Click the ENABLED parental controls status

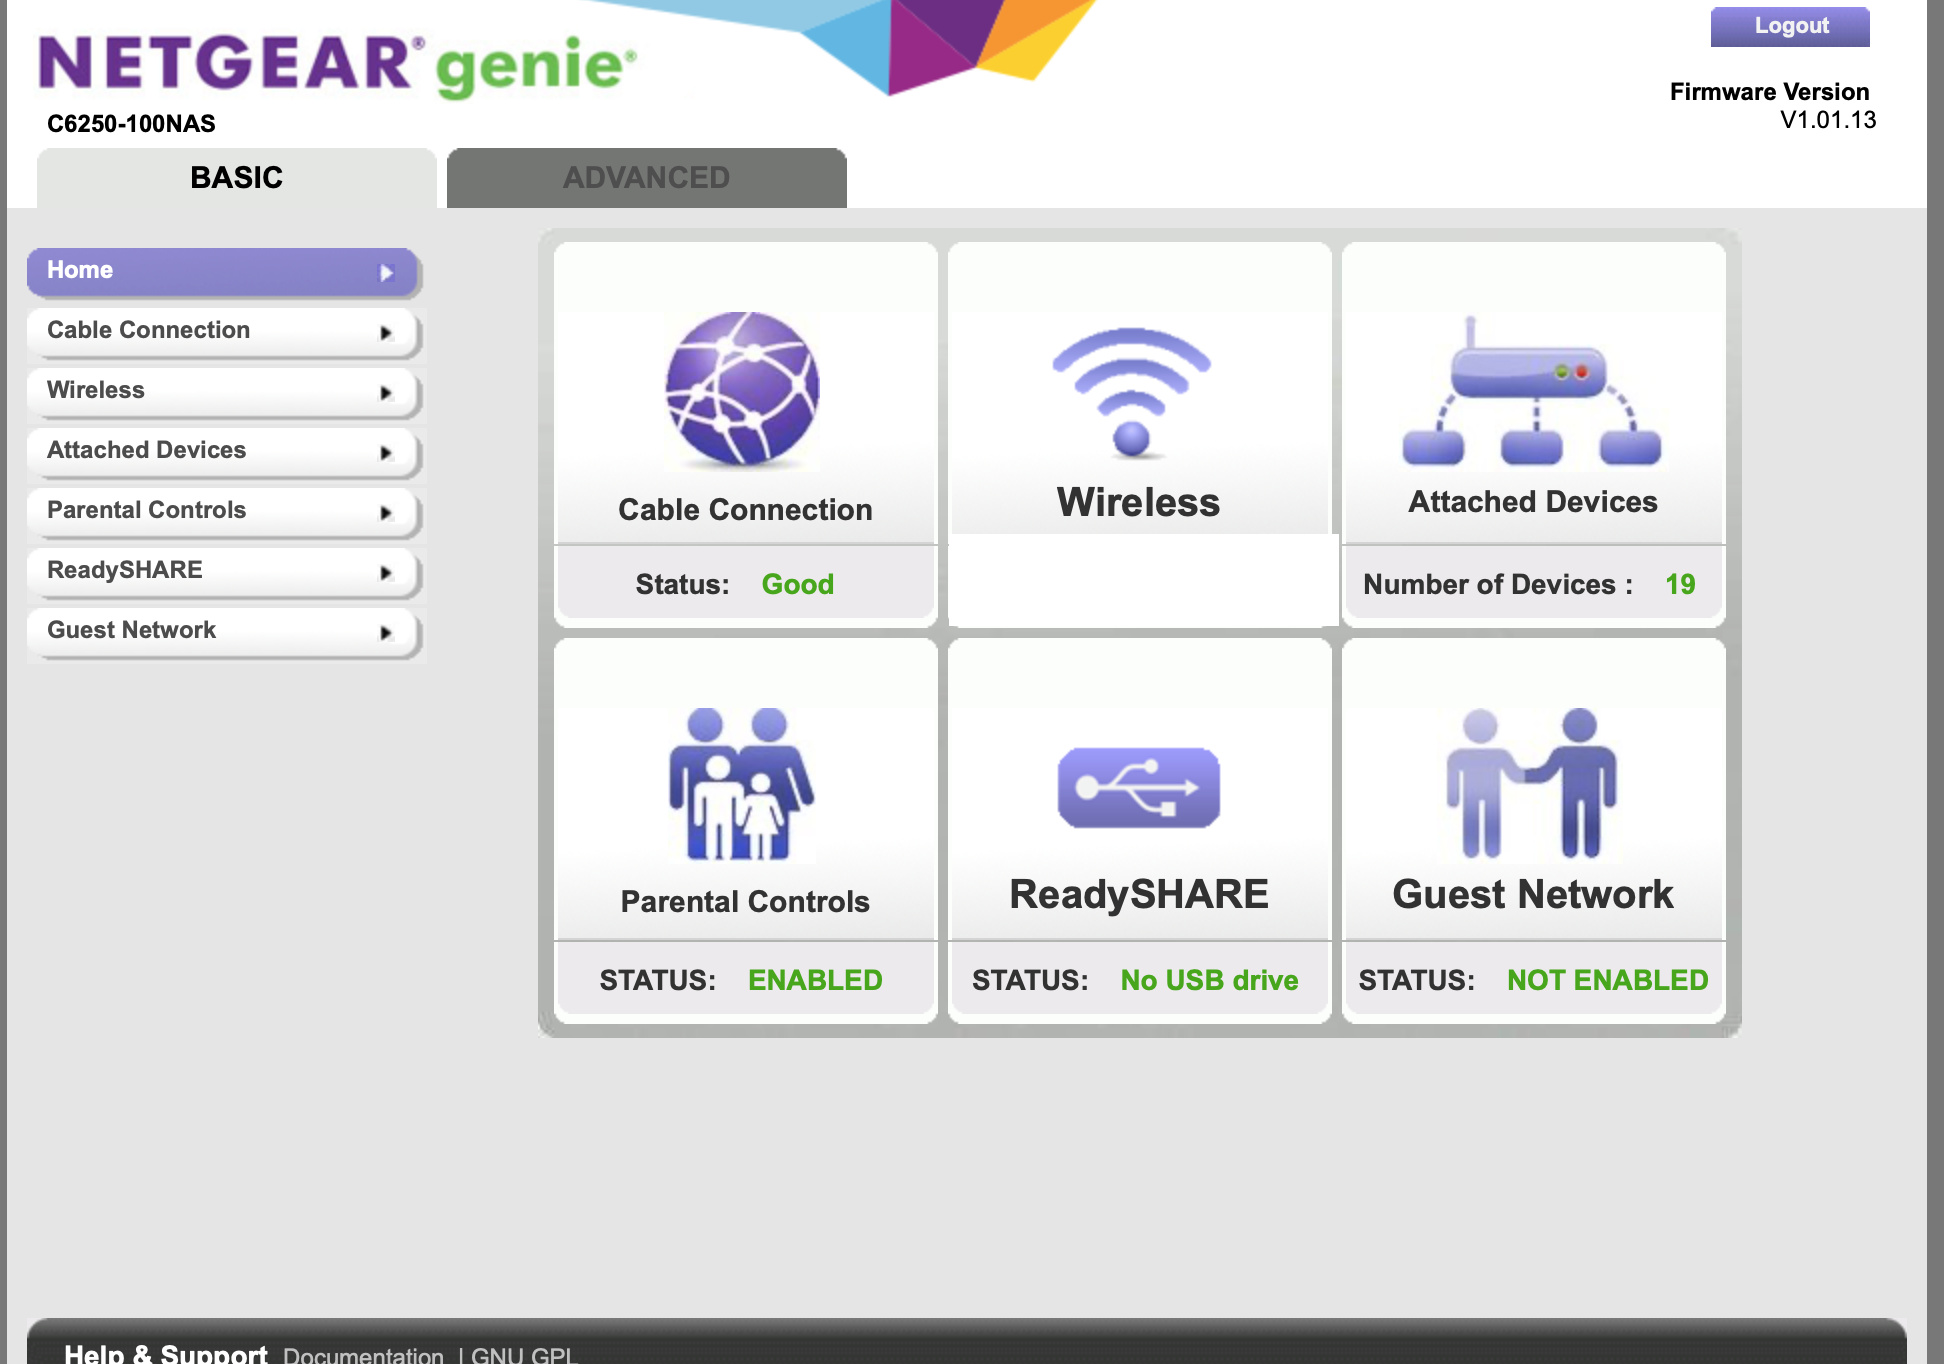pyautogui.click(x=815, y=980)
